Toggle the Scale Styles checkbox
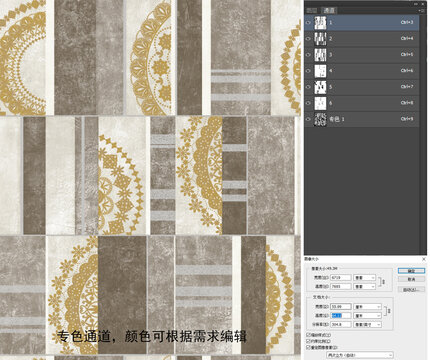 click(308, 335)
